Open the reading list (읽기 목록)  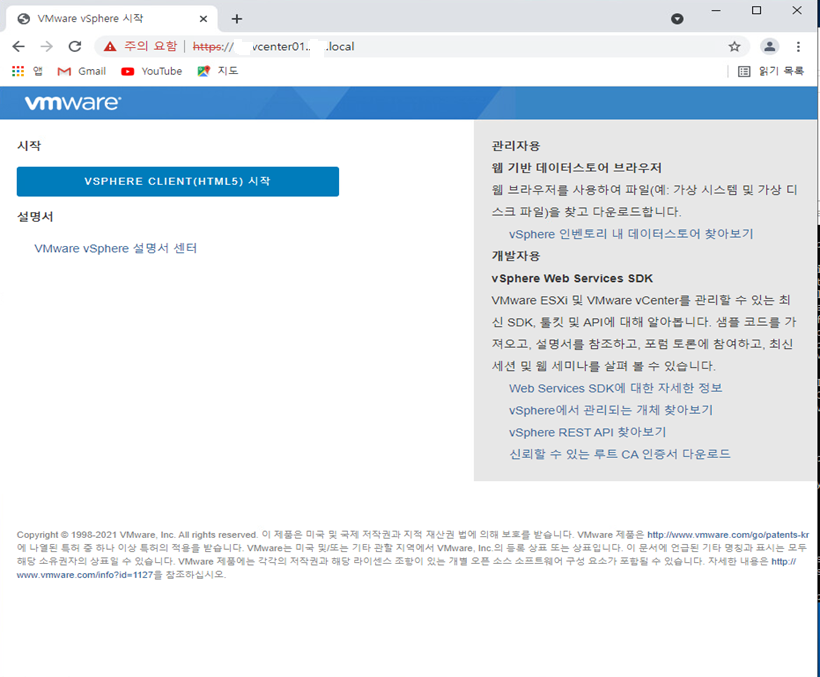coord(771,71)
